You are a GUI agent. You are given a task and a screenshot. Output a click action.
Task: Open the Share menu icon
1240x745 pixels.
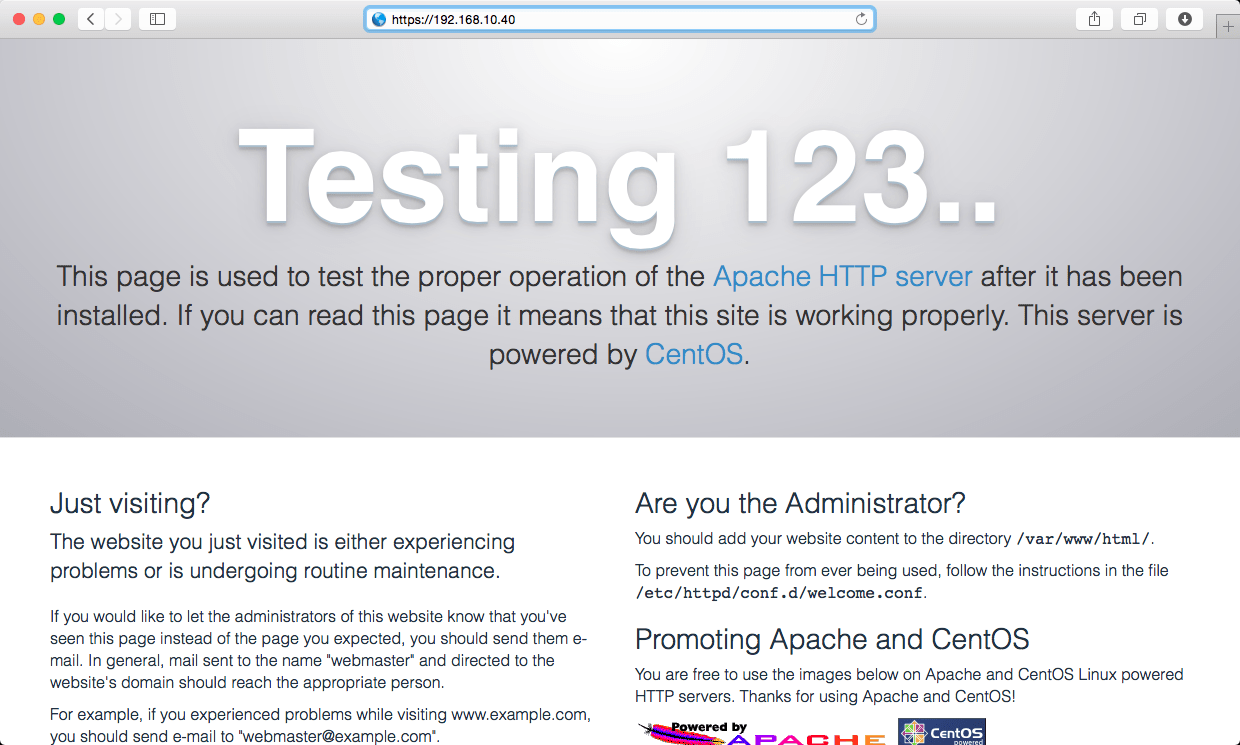(1095, 19)
